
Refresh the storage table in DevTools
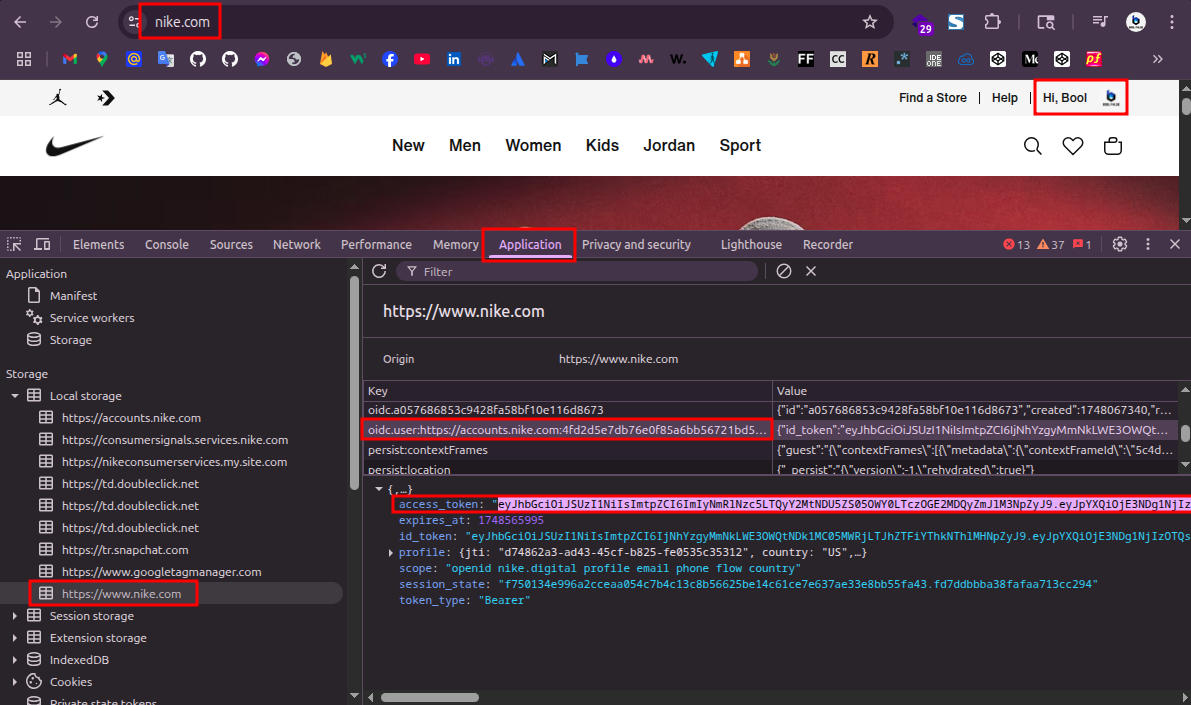click(379, 271)
